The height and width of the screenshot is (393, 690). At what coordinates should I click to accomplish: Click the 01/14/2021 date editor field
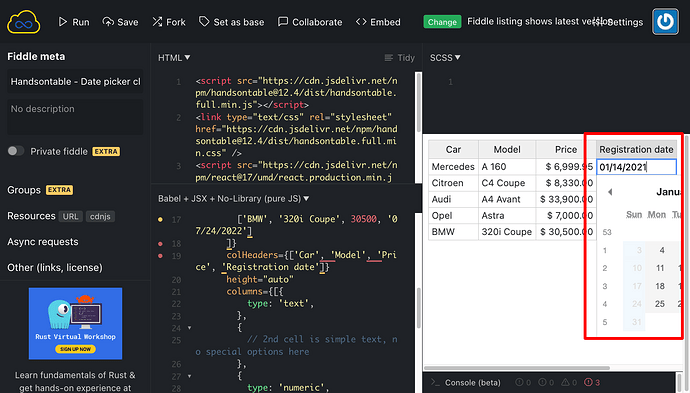point(636,167)
